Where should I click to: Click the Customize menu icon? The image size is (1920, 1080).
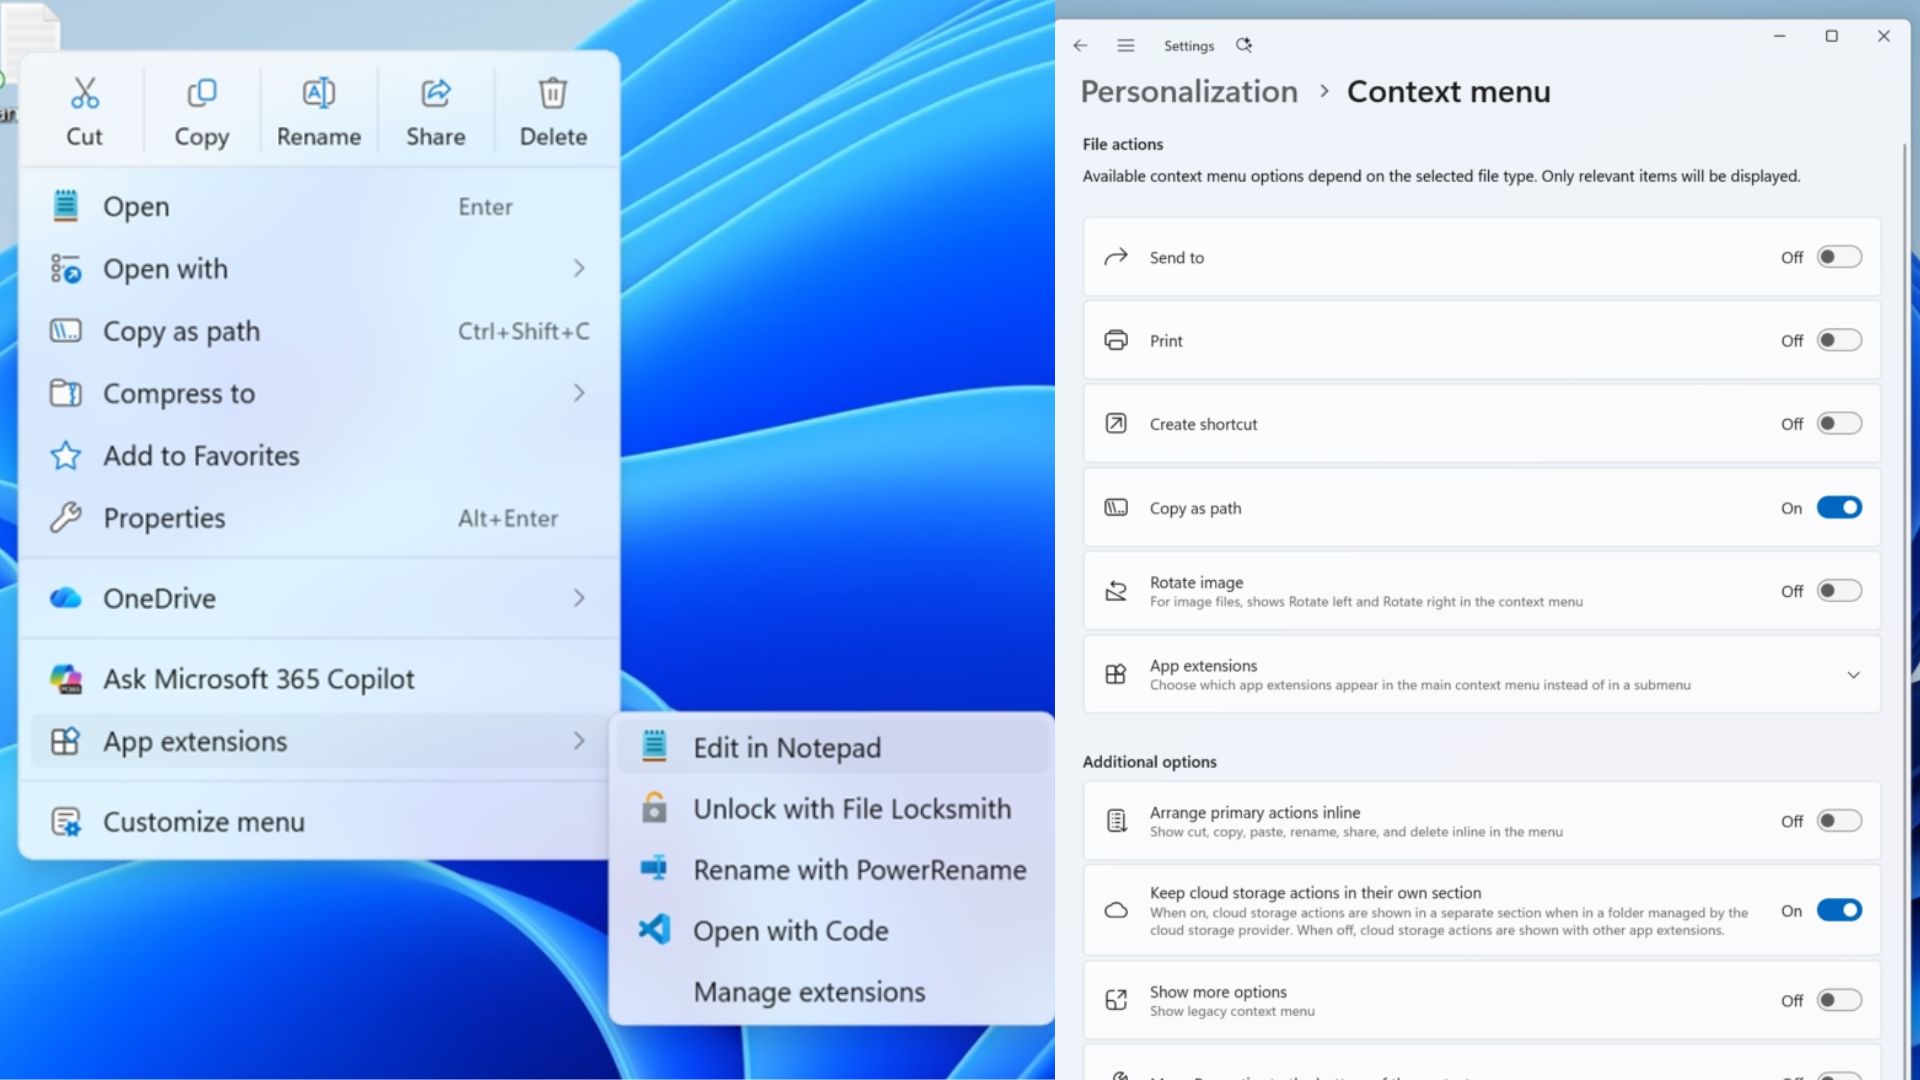tap(66, 822)
